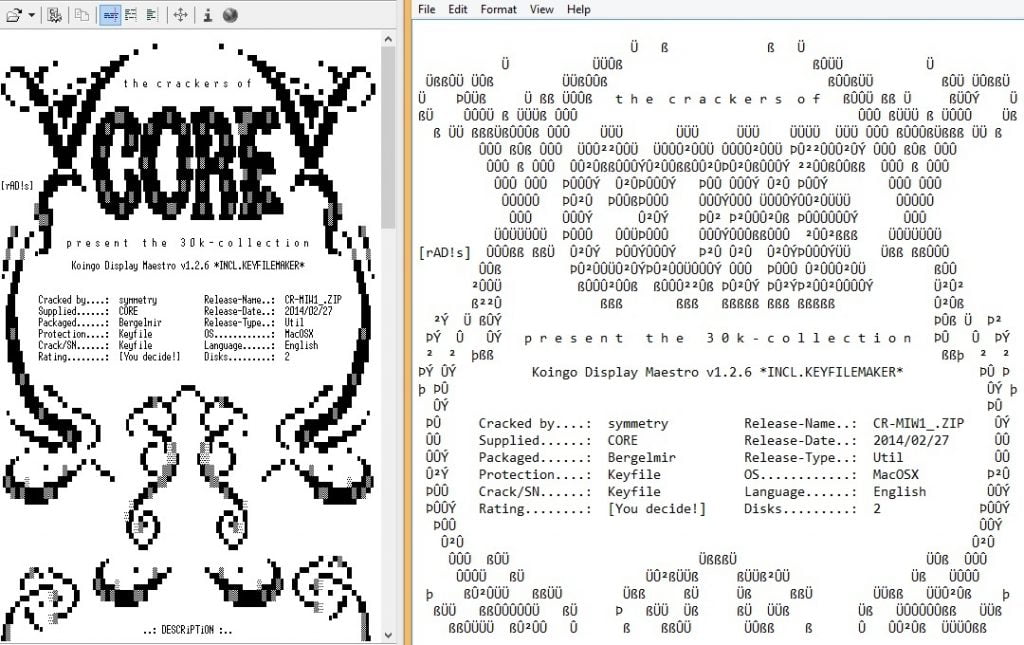Open the File menu in Notepad
The image size is (1024, 645).
pos(427,9)
